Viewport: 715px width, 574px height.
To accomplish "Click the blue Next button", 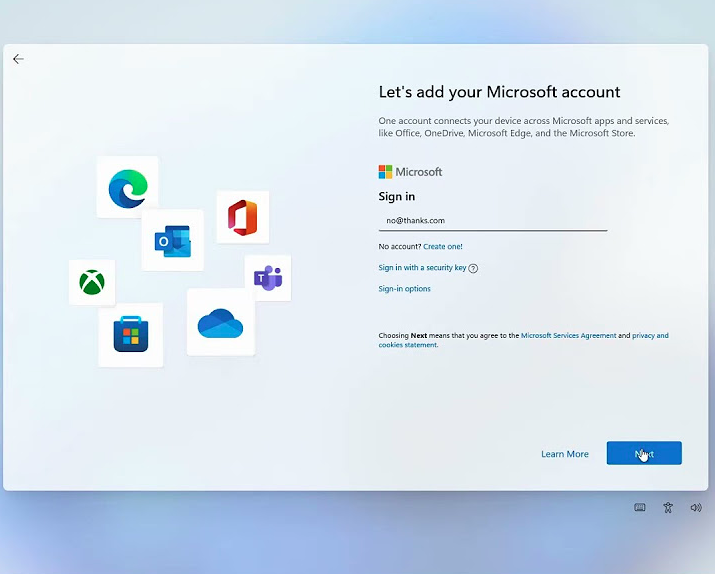I will click(644, 453).
